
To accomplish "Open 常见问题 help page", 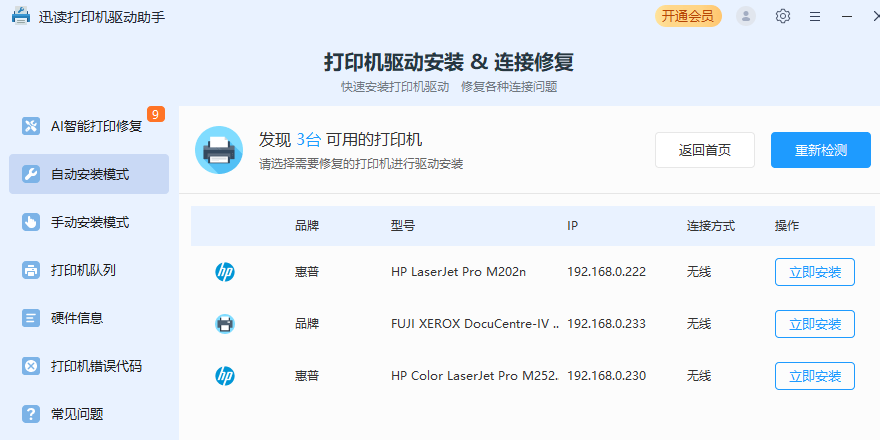I will 89,414.
